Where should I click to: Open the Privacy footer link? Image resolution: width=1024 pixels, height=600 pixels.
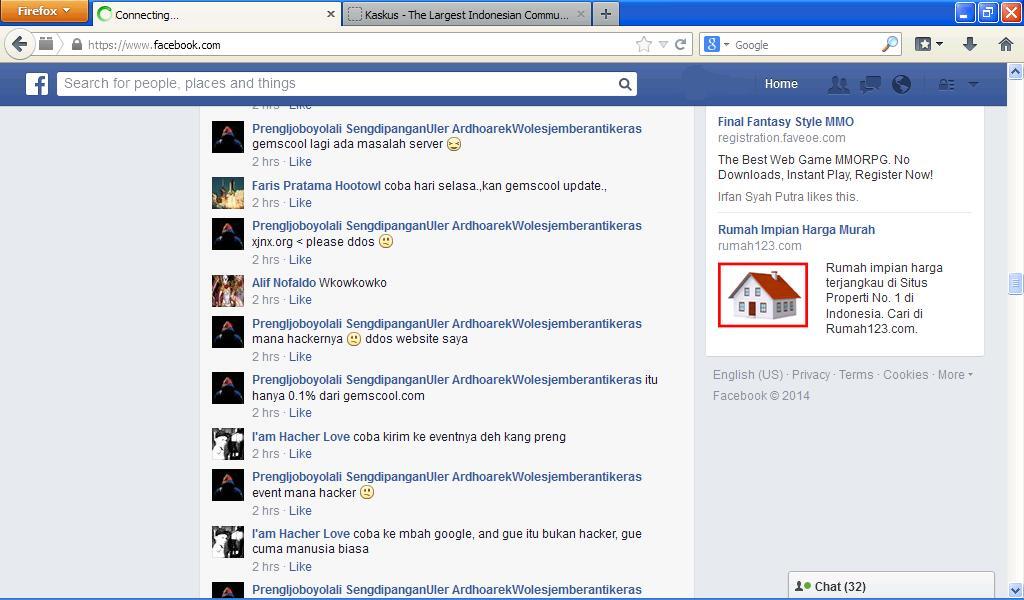810,375
